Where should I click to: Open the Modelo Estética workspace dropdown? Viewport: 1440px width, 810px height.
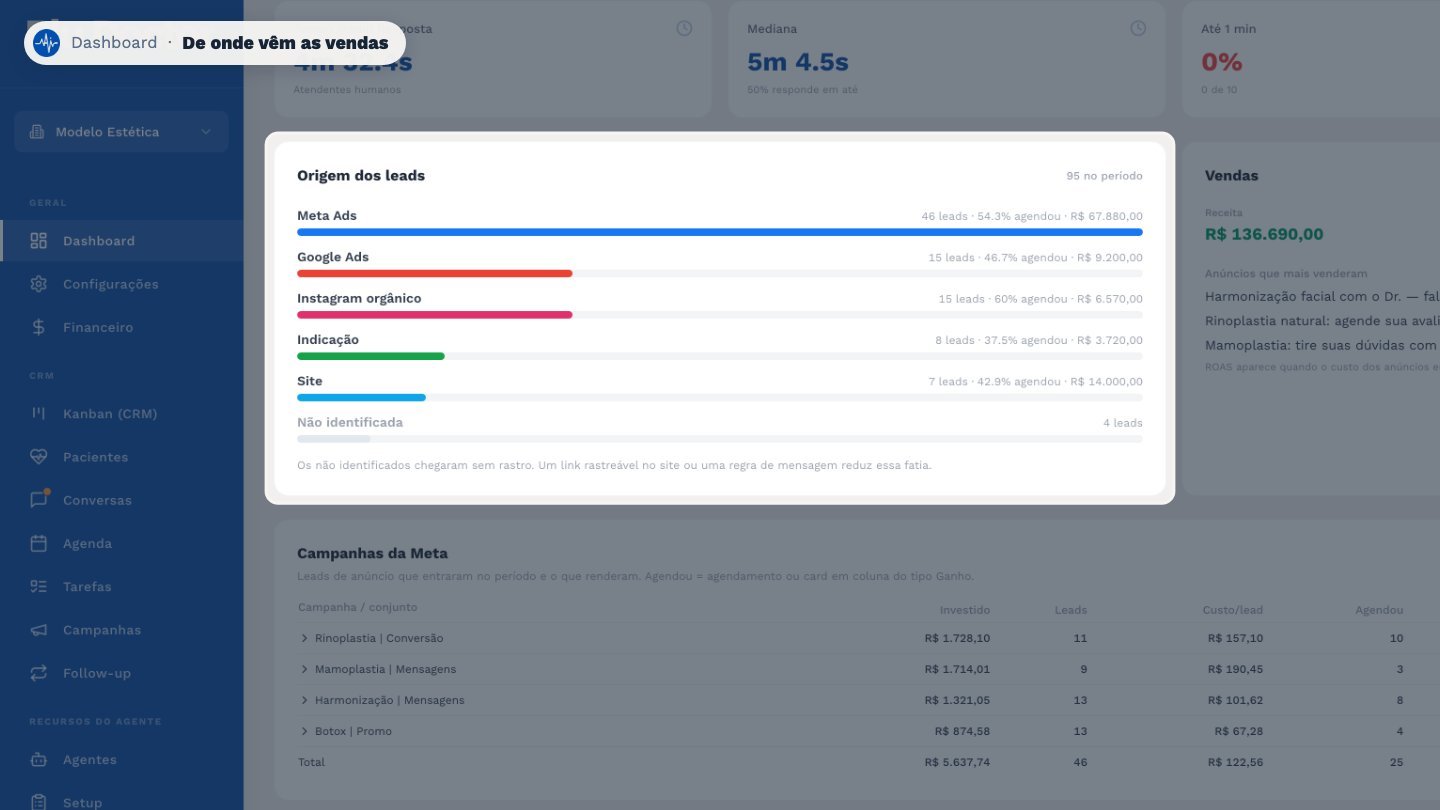point(121,132)
